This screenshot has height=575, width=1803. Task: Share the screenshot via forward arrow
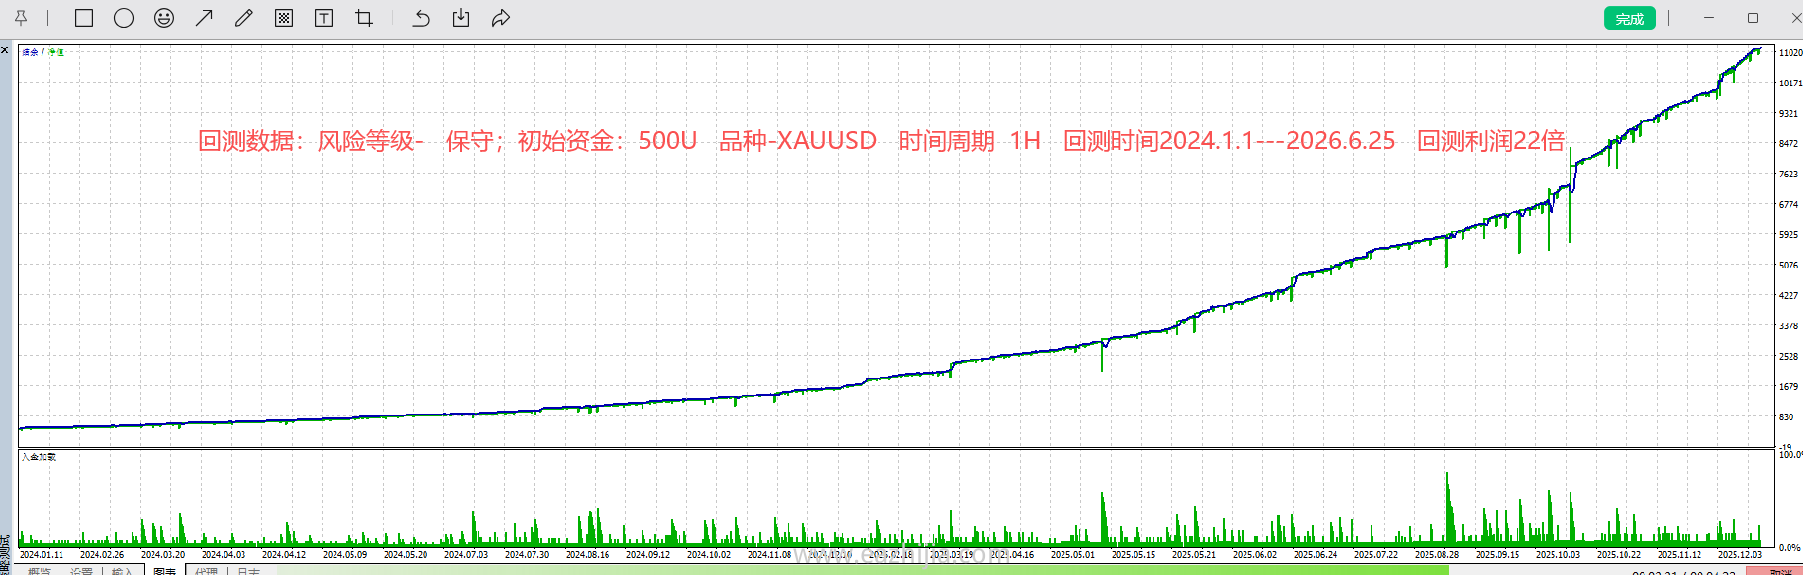(501, 18)
